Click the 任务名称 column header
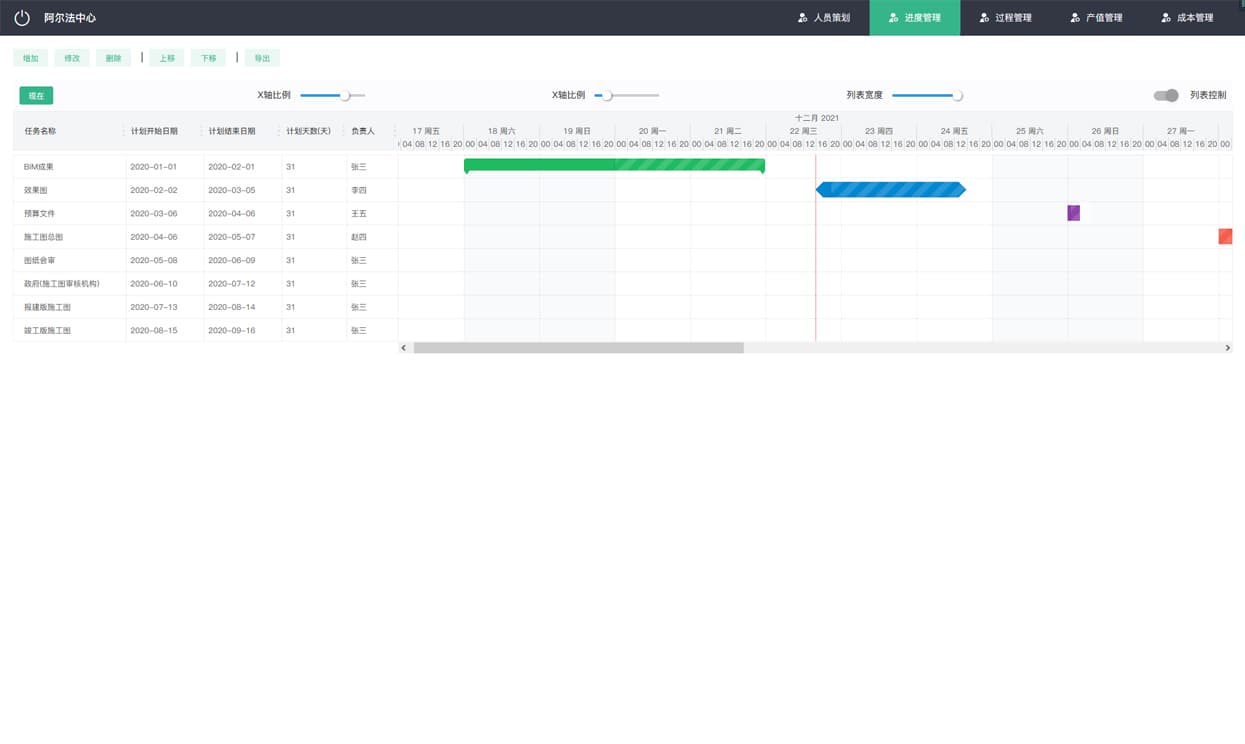Screen dimensions: 1245x744 coord(40,131)
